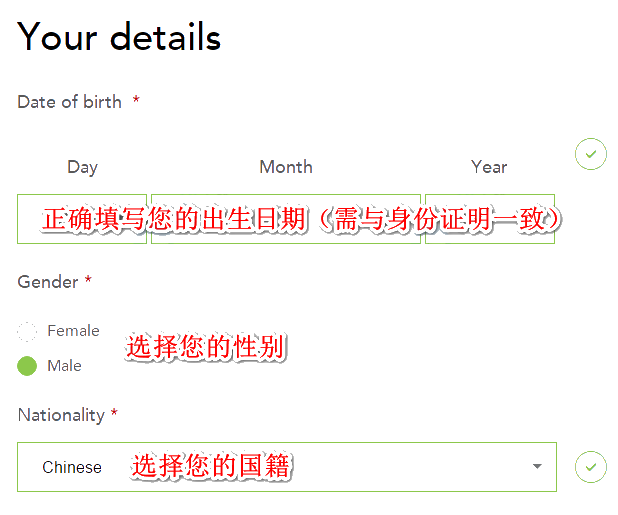Click the "Nationality" field label
Viewport: 618px width, 515px height.
[x=61, y=415]
